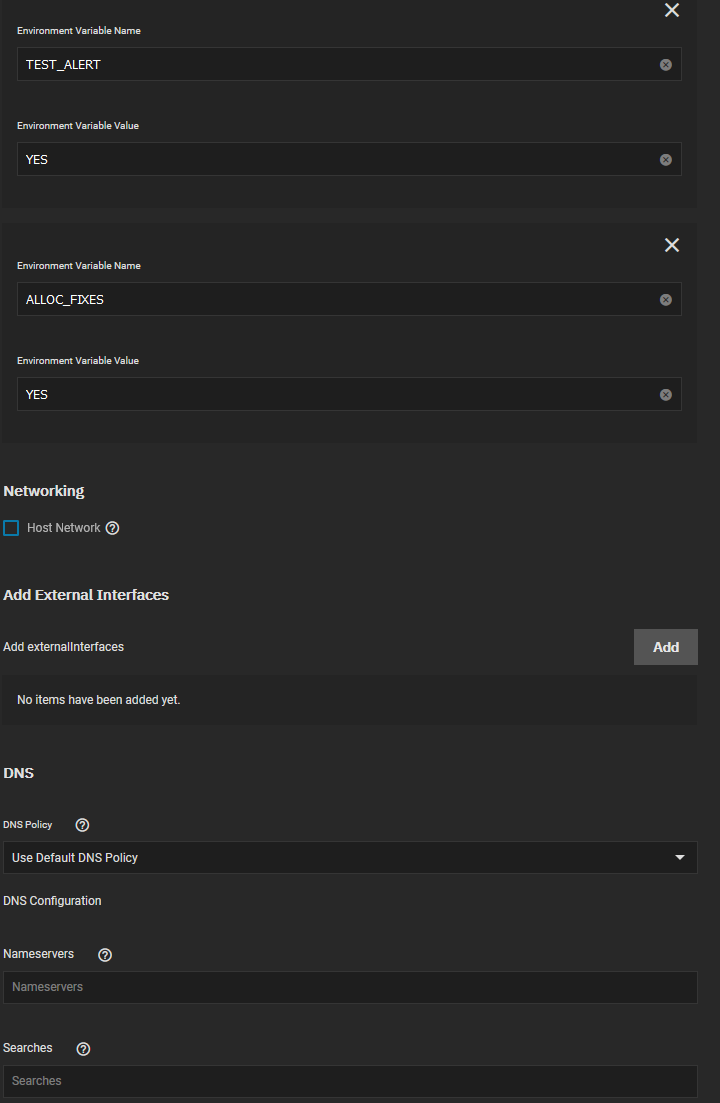Screen dimensions: 720x1103
Task: Edit the value field of ALLOC_FIXES variable
Action: [330, 395]
